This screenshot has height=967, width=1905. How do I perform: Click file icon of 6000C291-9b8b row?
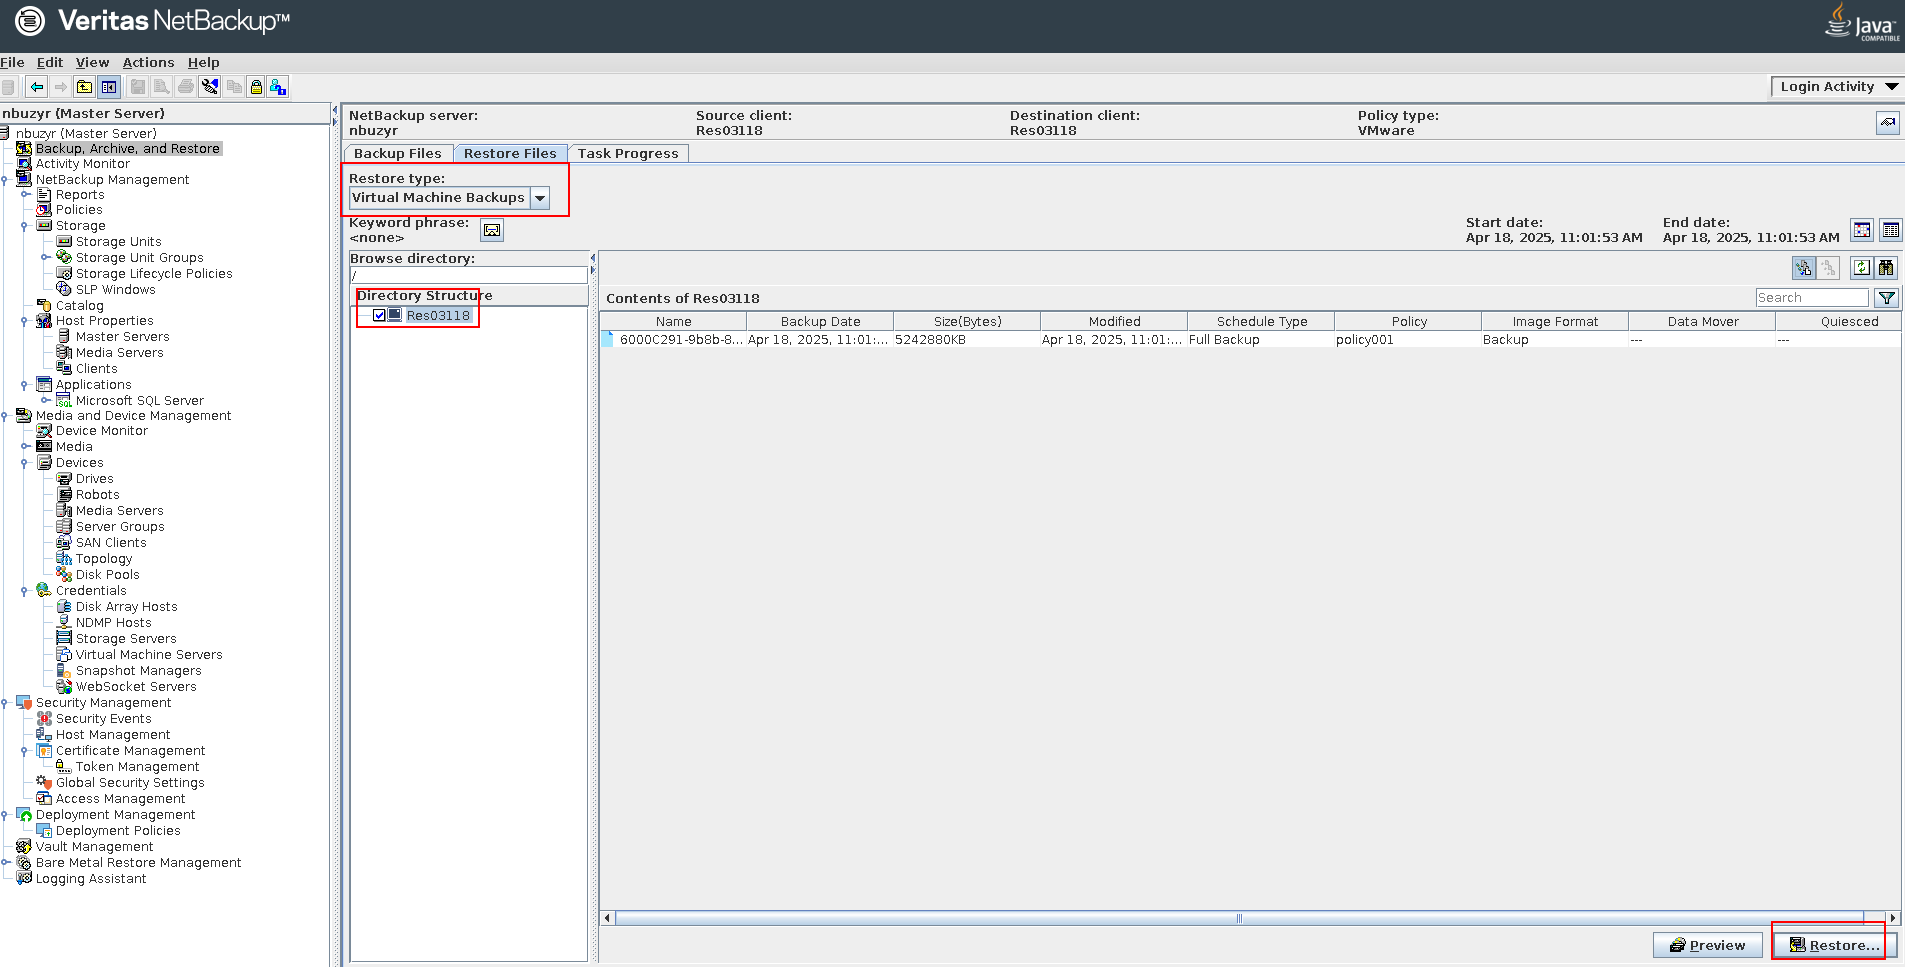coord(608,340)
